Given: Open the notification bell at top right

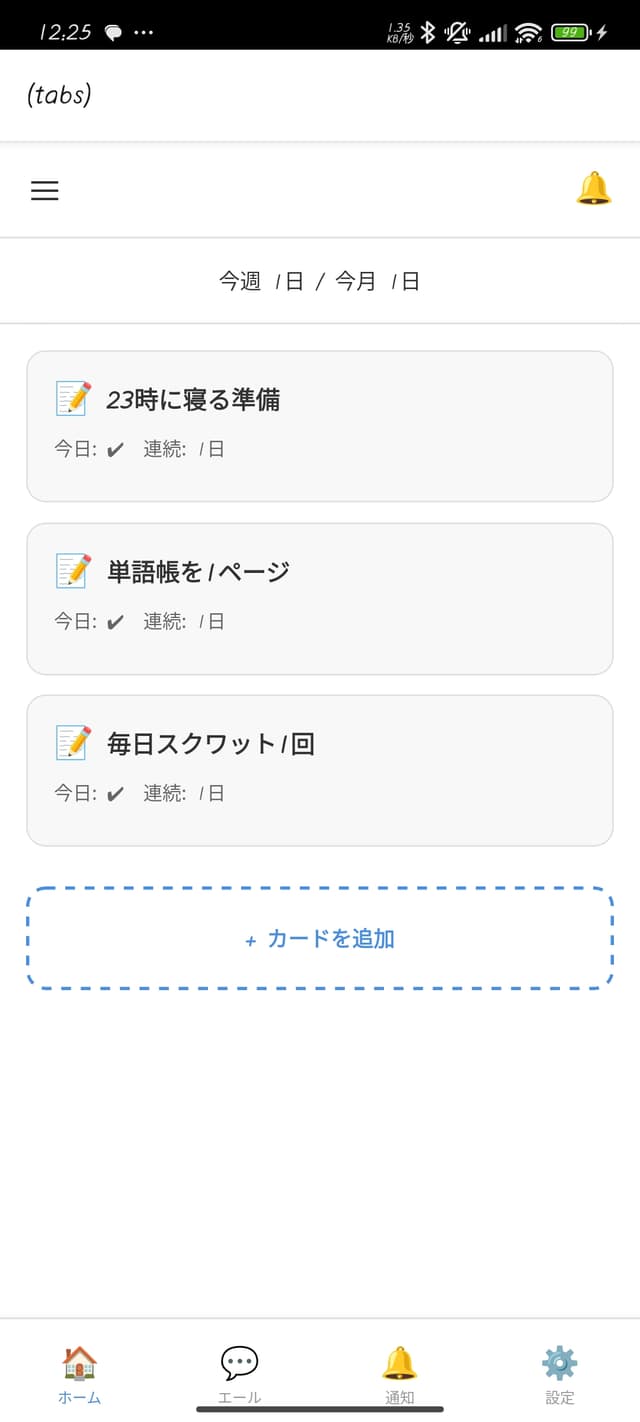Looking at the screenshot, I should 594,189.
